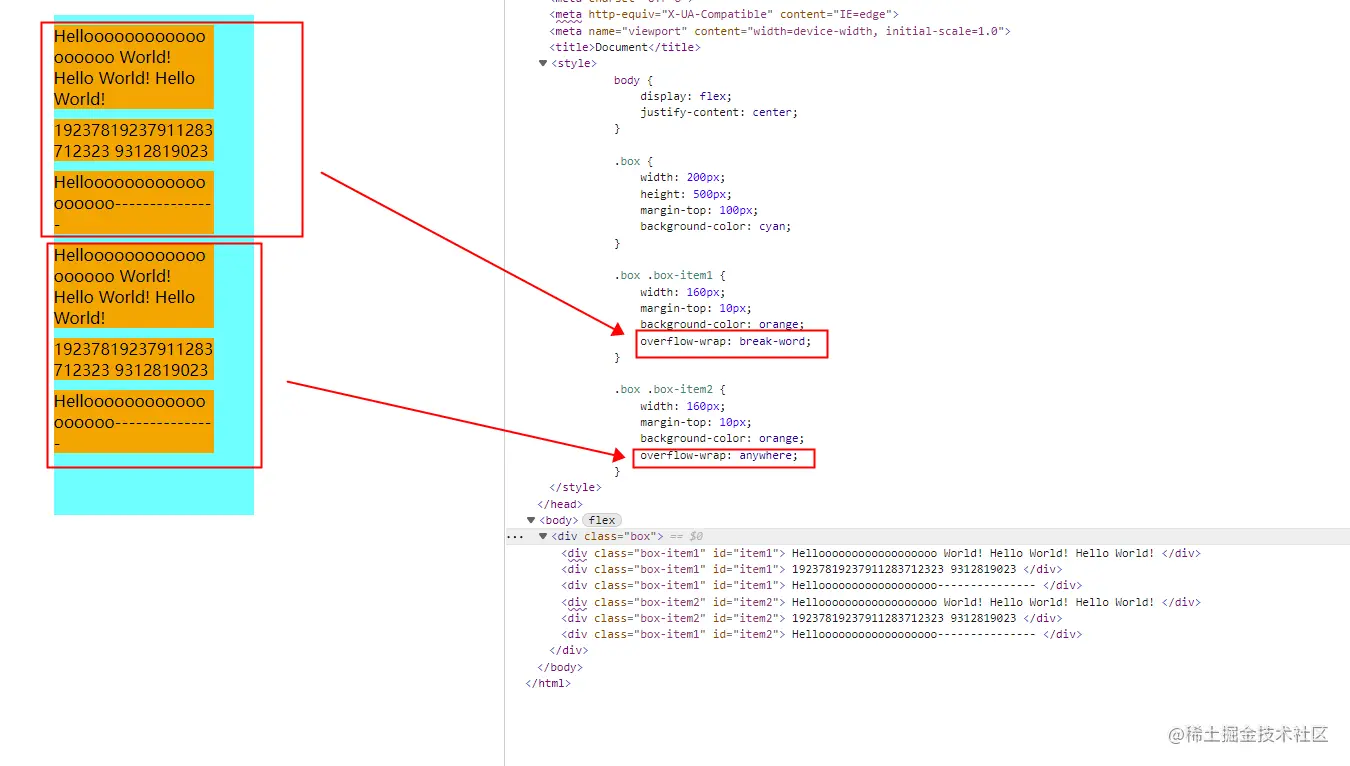
Task: Select box-item1 id="item2" div ending with dashes
Action: [821, 634]
